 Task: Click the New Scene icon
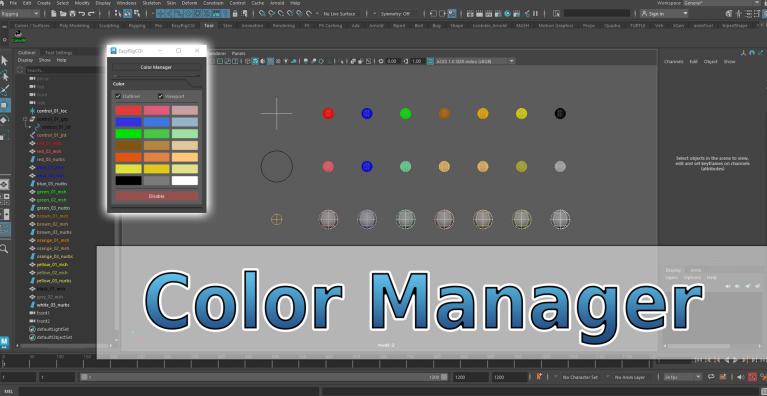(x=54, y=14)
